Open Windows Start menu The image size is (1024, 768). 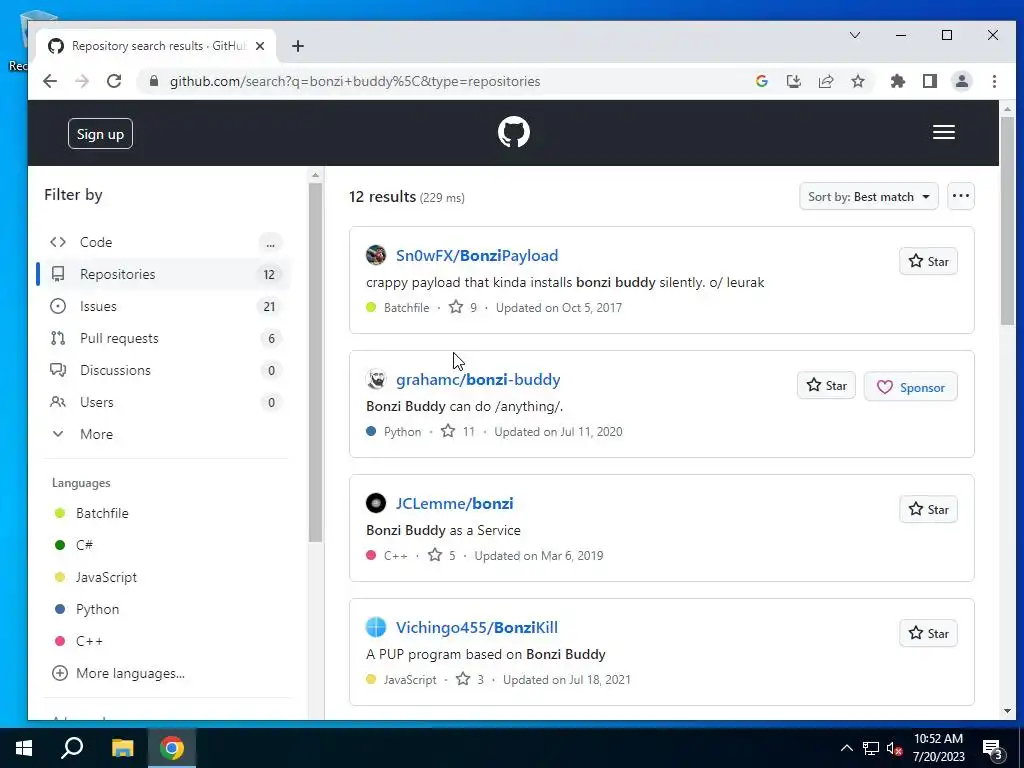[24, 748]
